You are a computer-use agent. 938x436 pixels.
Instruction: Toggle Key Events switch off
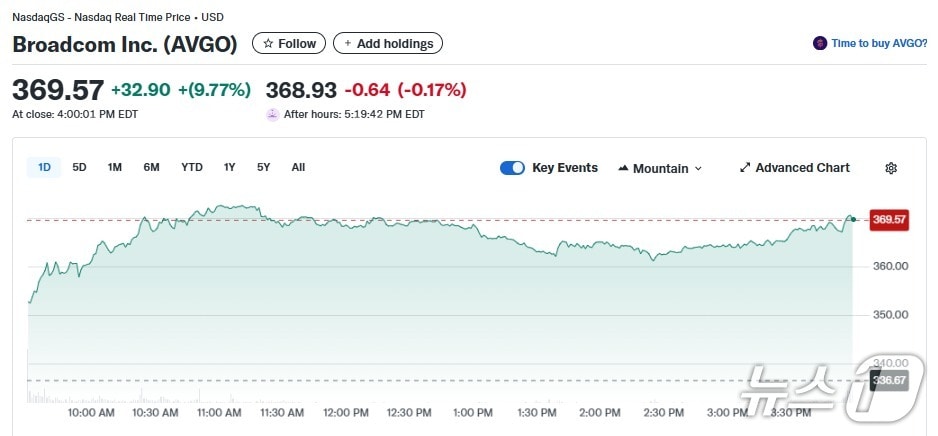512,168
